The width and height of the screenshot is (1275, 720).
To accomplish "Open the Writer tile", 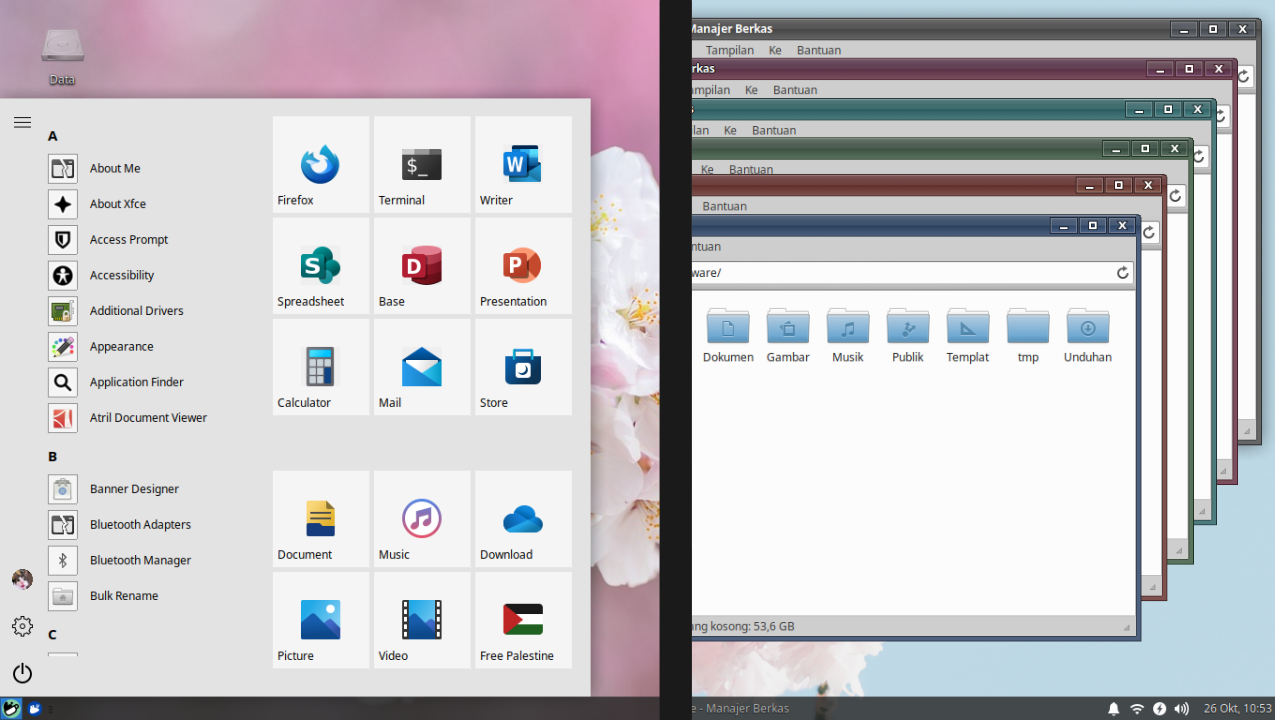I will click(x=523, y=164).
